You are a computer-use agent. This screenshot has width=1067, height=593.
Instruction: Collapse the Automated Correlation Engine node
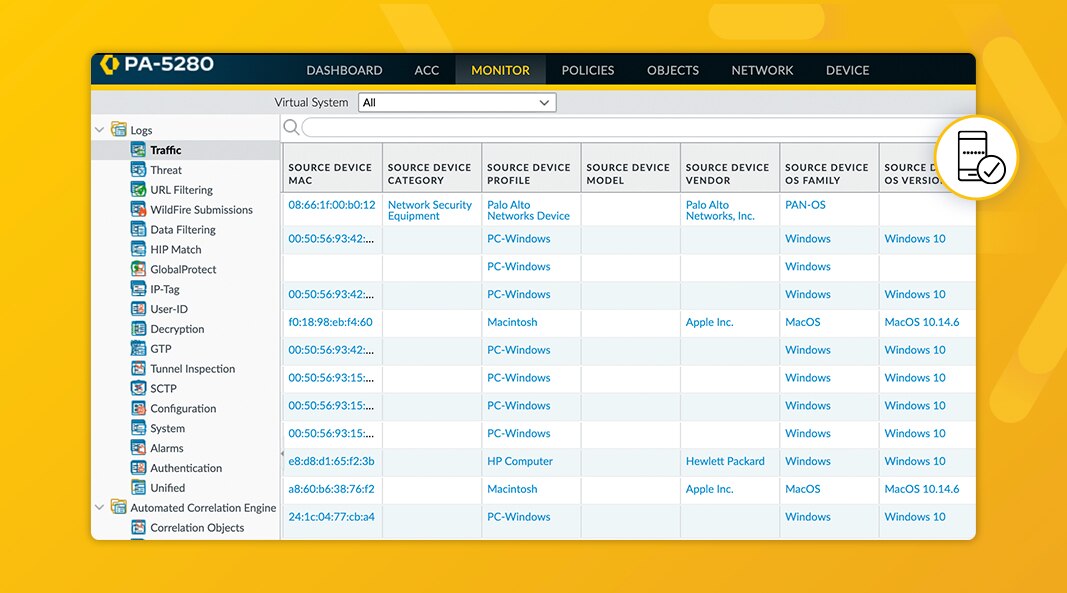tap(100, 508)
